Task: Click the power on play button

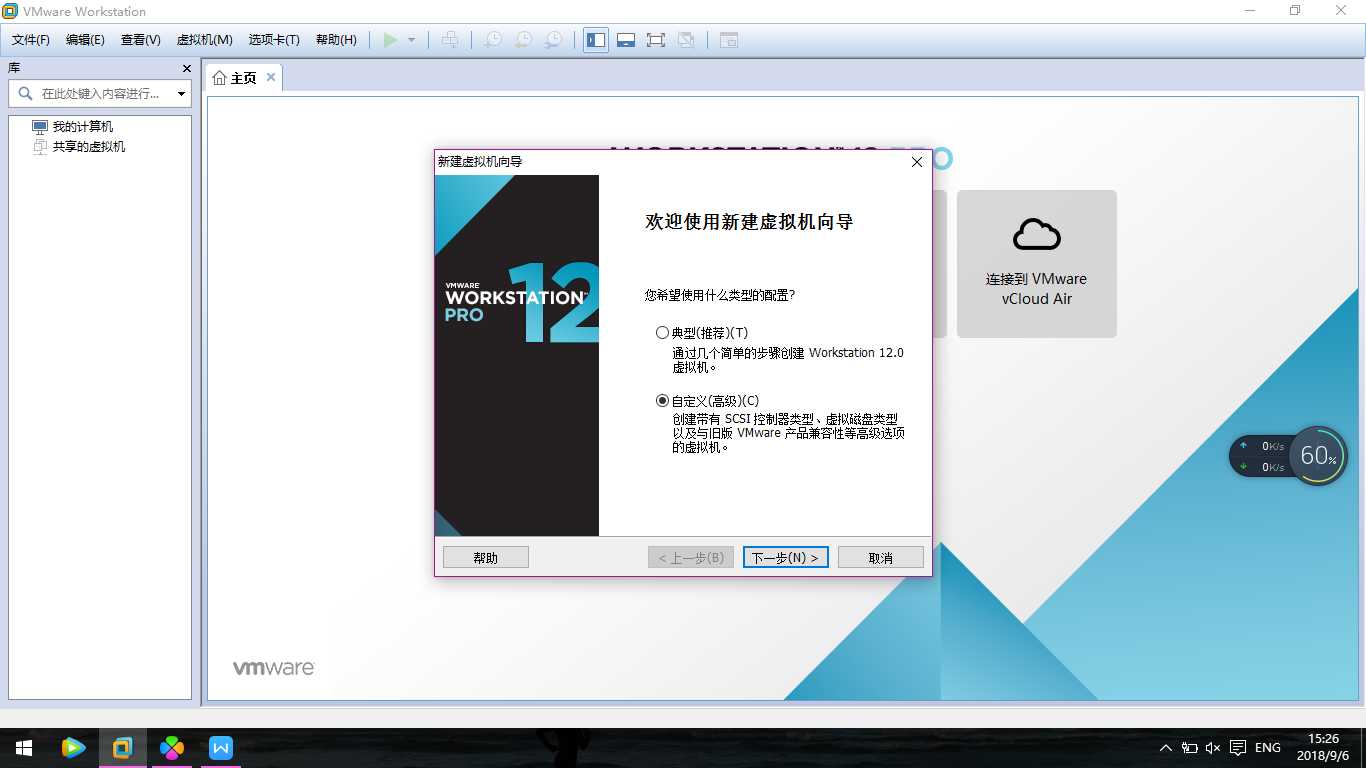Action: point(390,40)
